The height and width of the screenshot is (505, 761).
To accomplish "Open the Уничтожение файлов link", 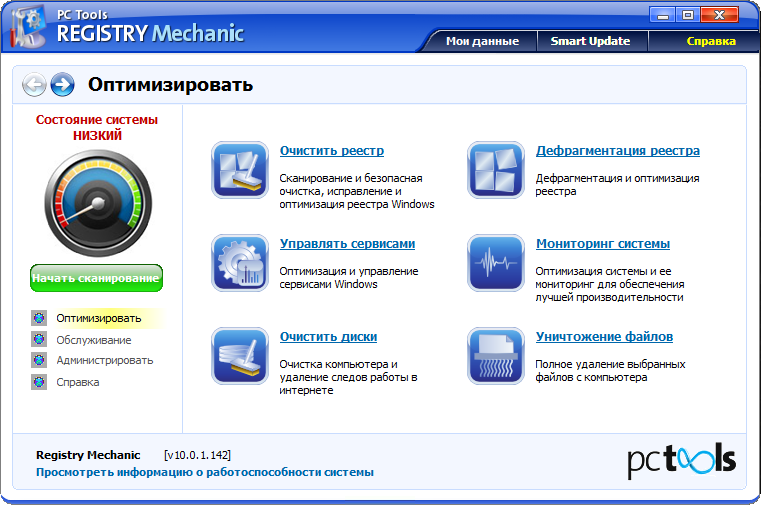I will coord(604,337).
